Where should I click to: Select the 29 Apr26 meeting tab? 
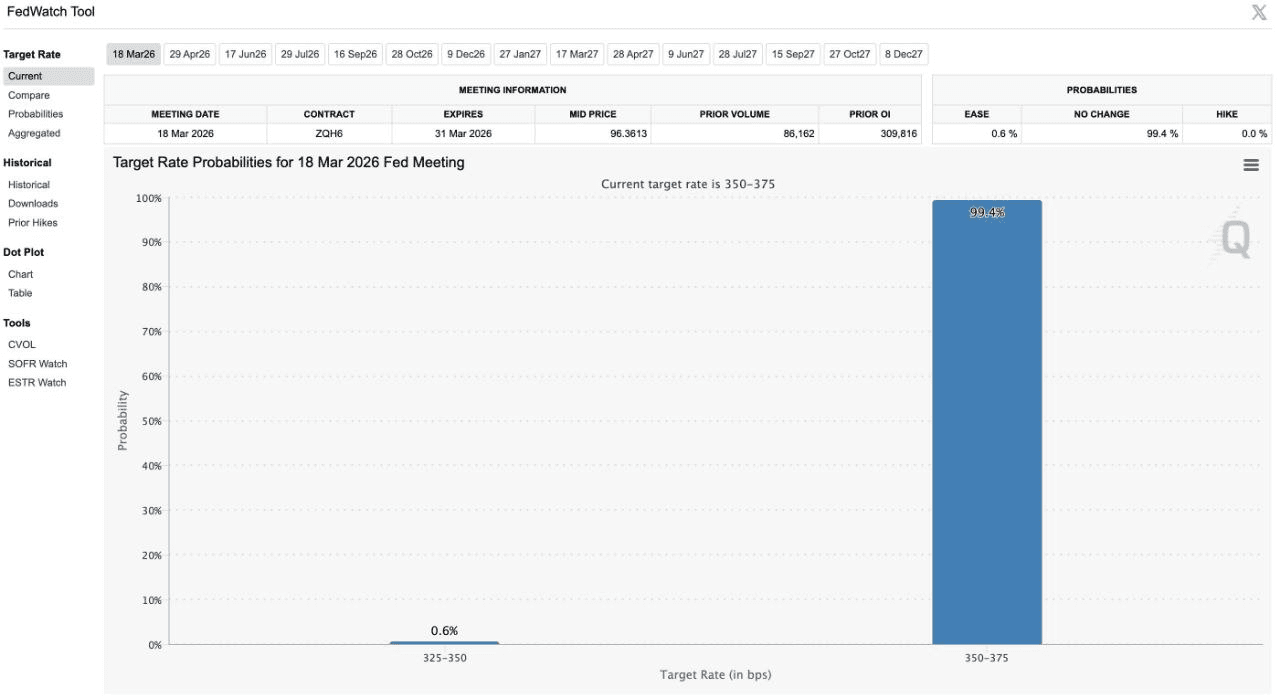[189, 54]
